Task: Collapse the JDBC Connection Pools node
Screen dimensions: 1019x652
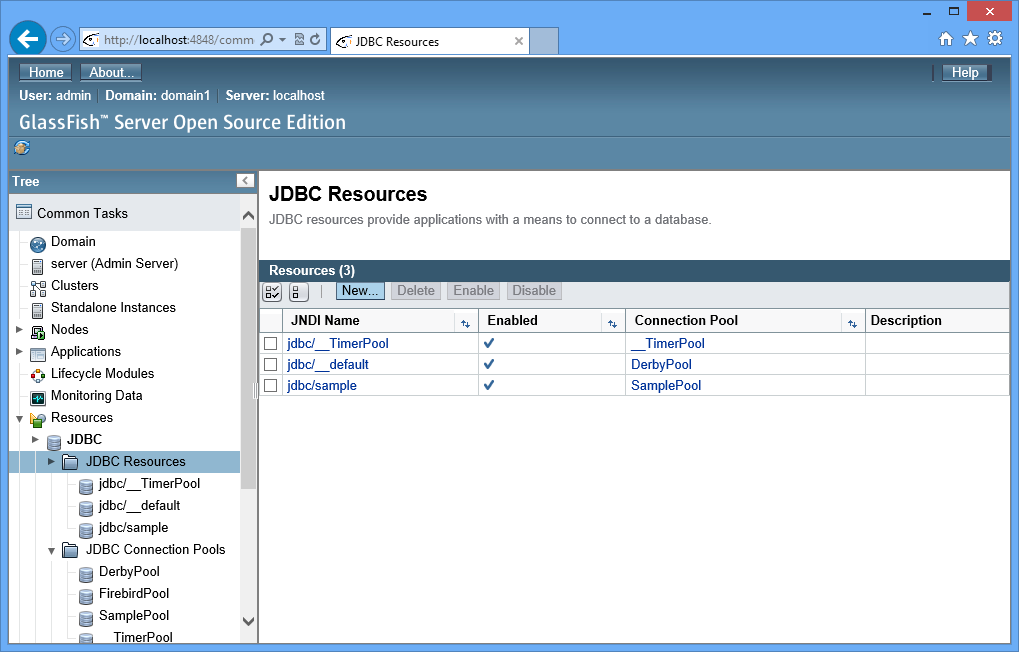Action: [x=51, y=551]
